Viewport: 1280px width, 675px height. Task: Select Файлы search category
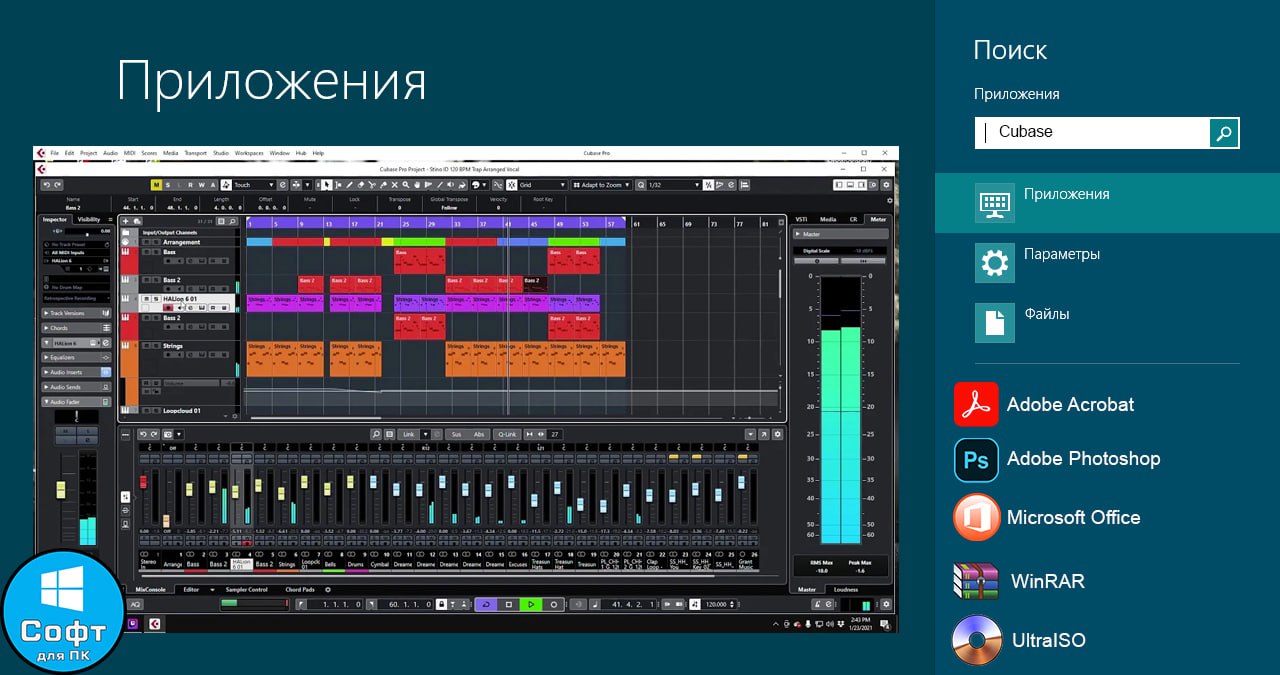1107,322
